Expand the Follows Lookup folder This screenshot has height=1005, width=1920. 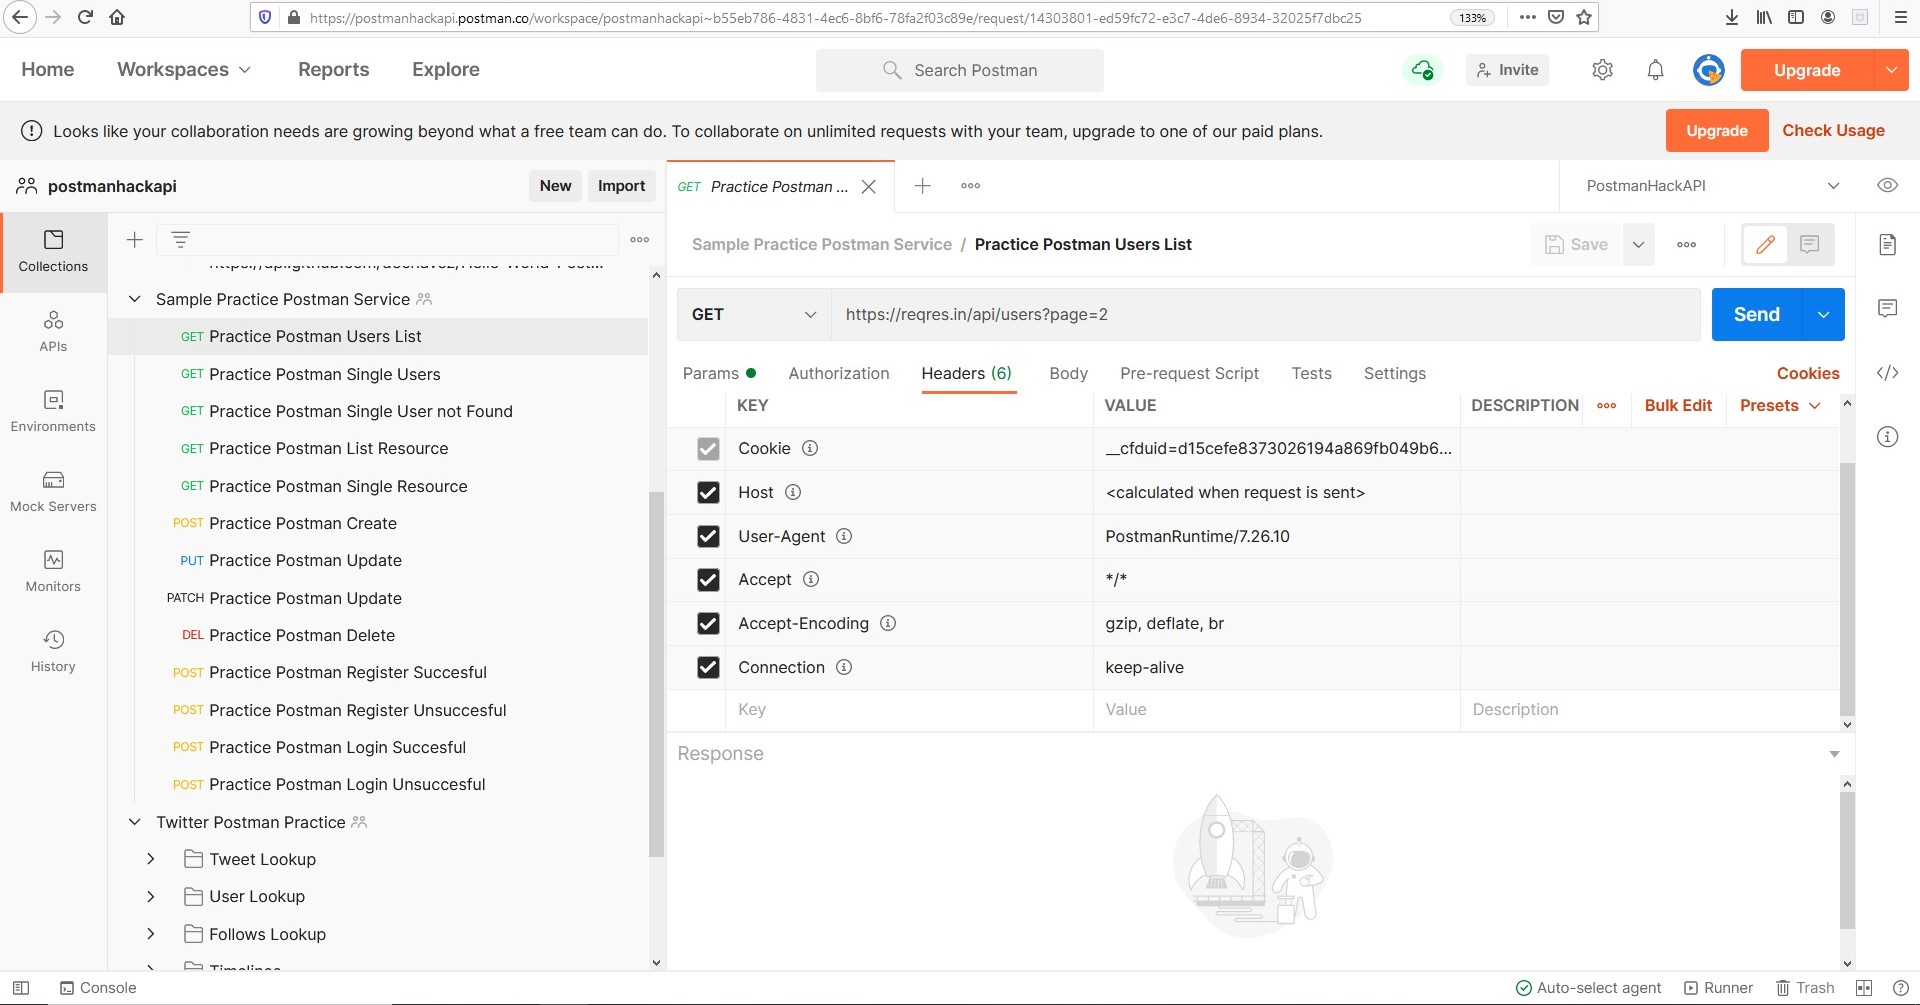tap(151, 934)
